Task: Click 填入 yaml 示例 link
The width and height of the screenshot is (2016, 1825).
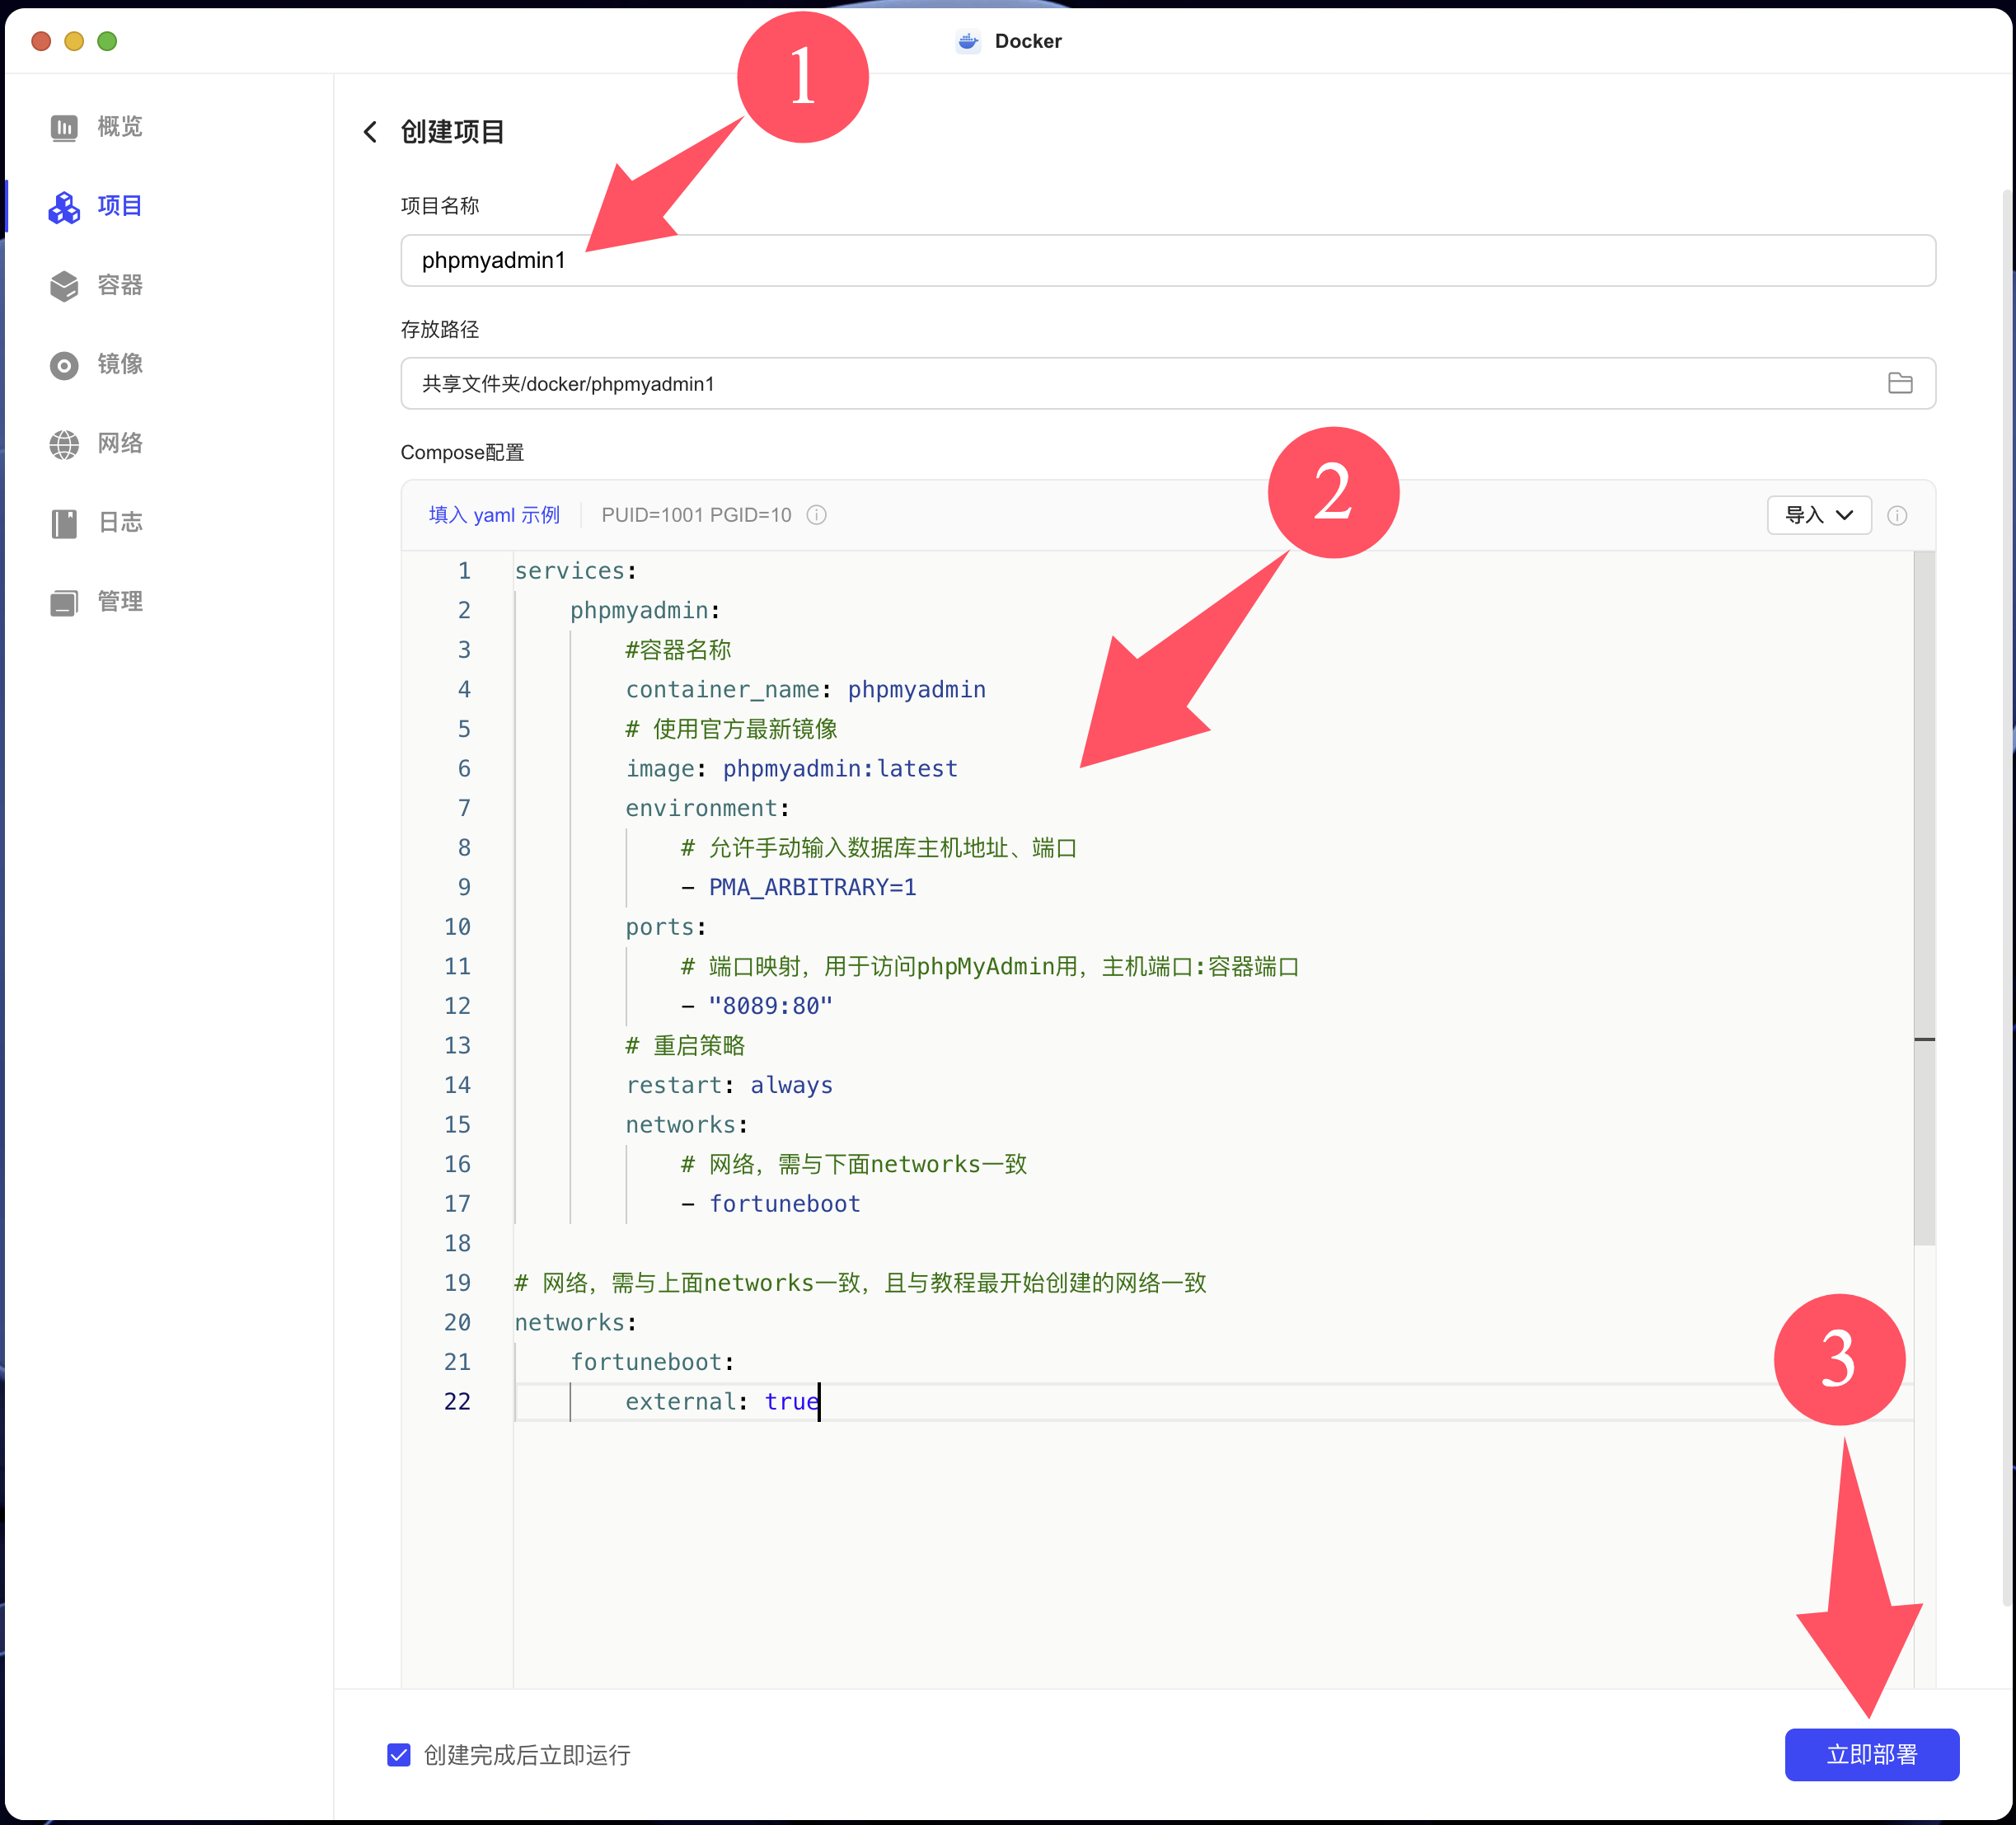Action: [494, 515]
